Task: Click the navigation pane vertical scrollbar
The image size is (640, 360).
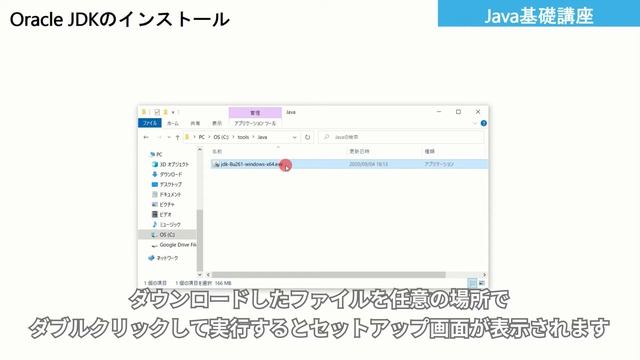Action: point(200,239)
